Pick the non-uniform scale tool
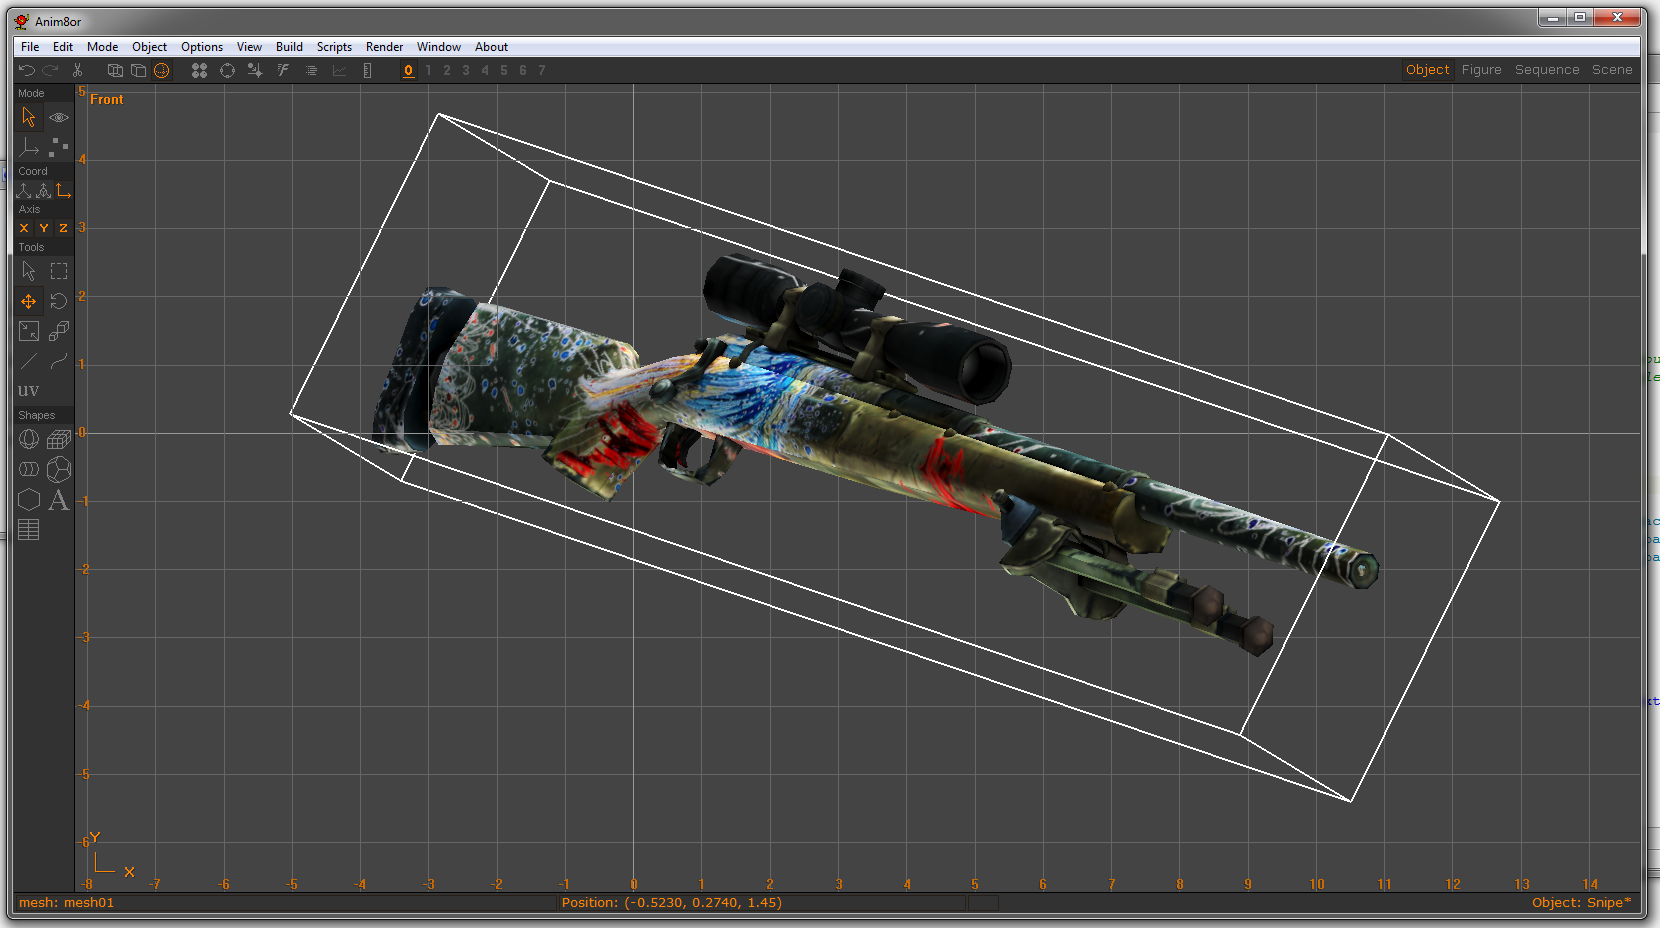The image size is (1660, 928). [x=29, y=331]
